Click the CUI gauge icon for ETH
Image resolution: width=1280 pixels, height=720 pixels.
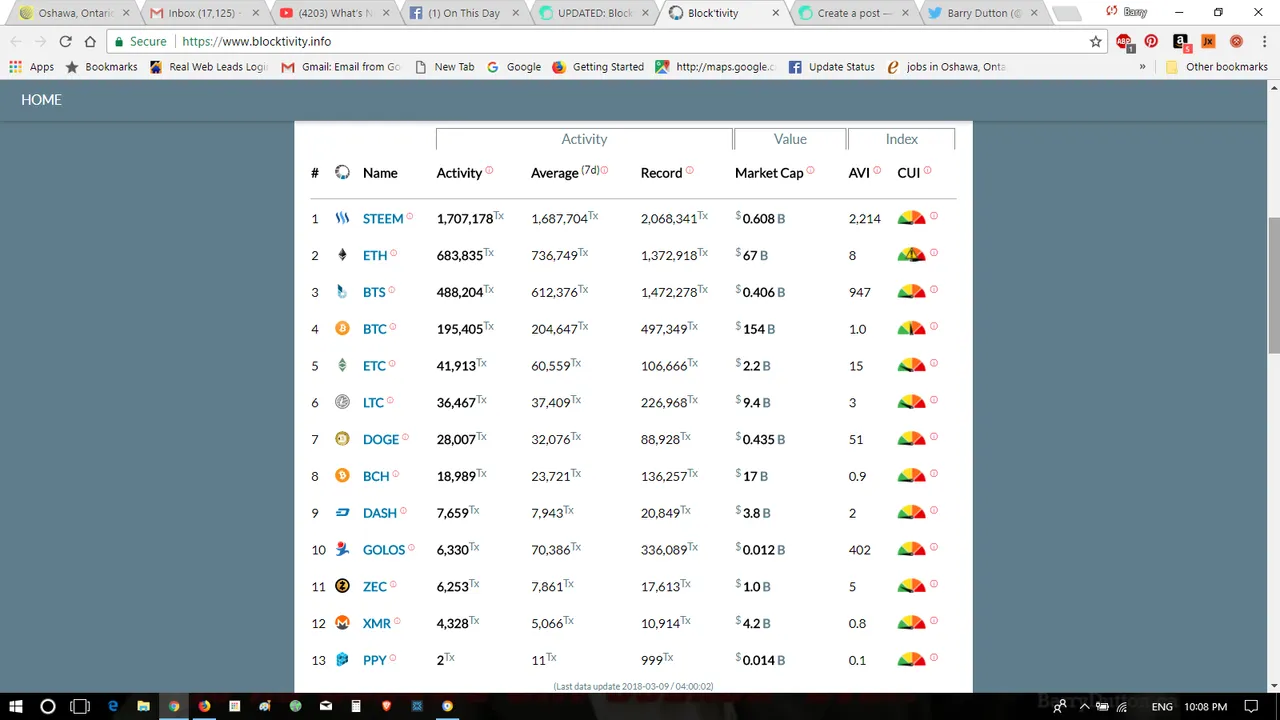911,254
